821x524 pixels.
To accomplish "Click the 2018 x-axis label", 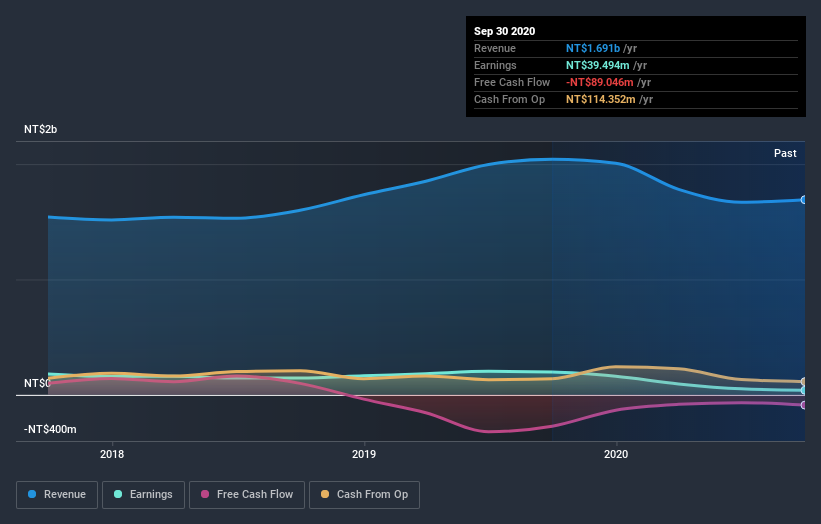I will point(112,454).
